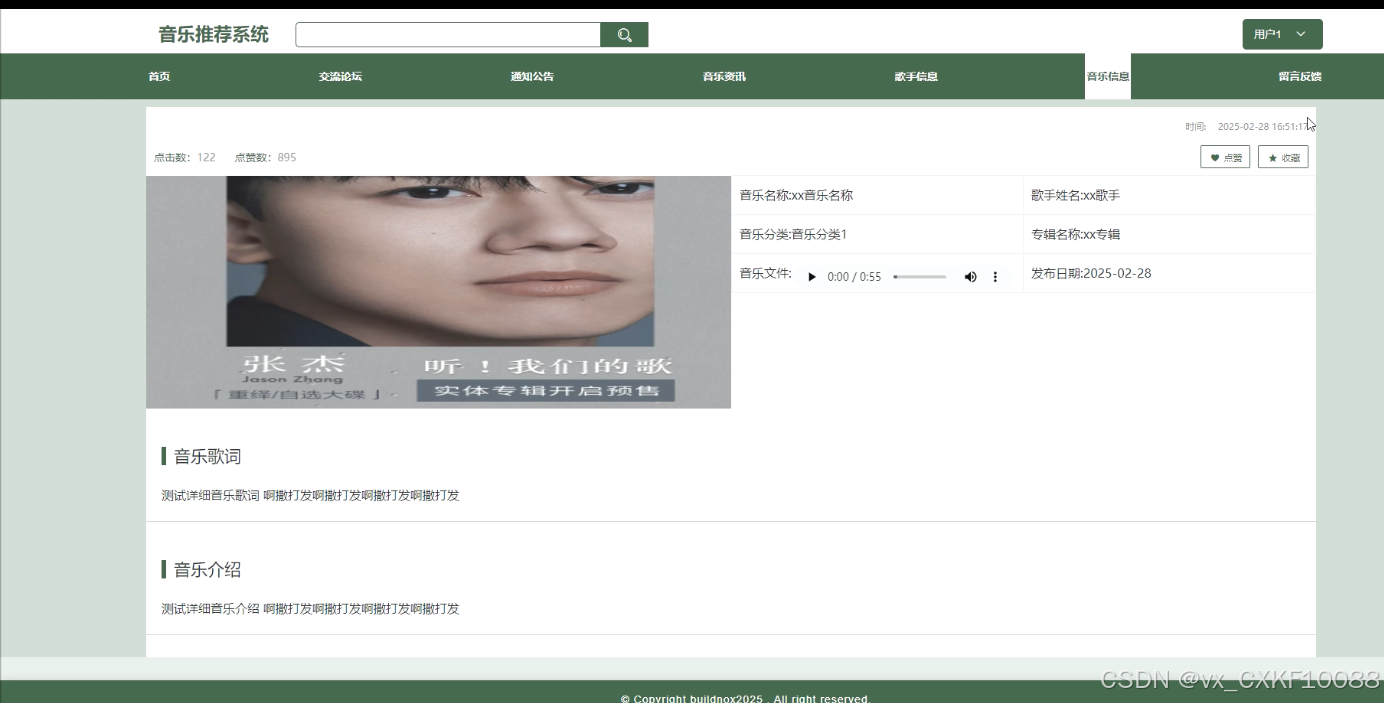Image resolution: width=1384 pixels, height=703 pixels.
Task: Play the audio file
Action: pyautogui.click(x=812, y=277)
